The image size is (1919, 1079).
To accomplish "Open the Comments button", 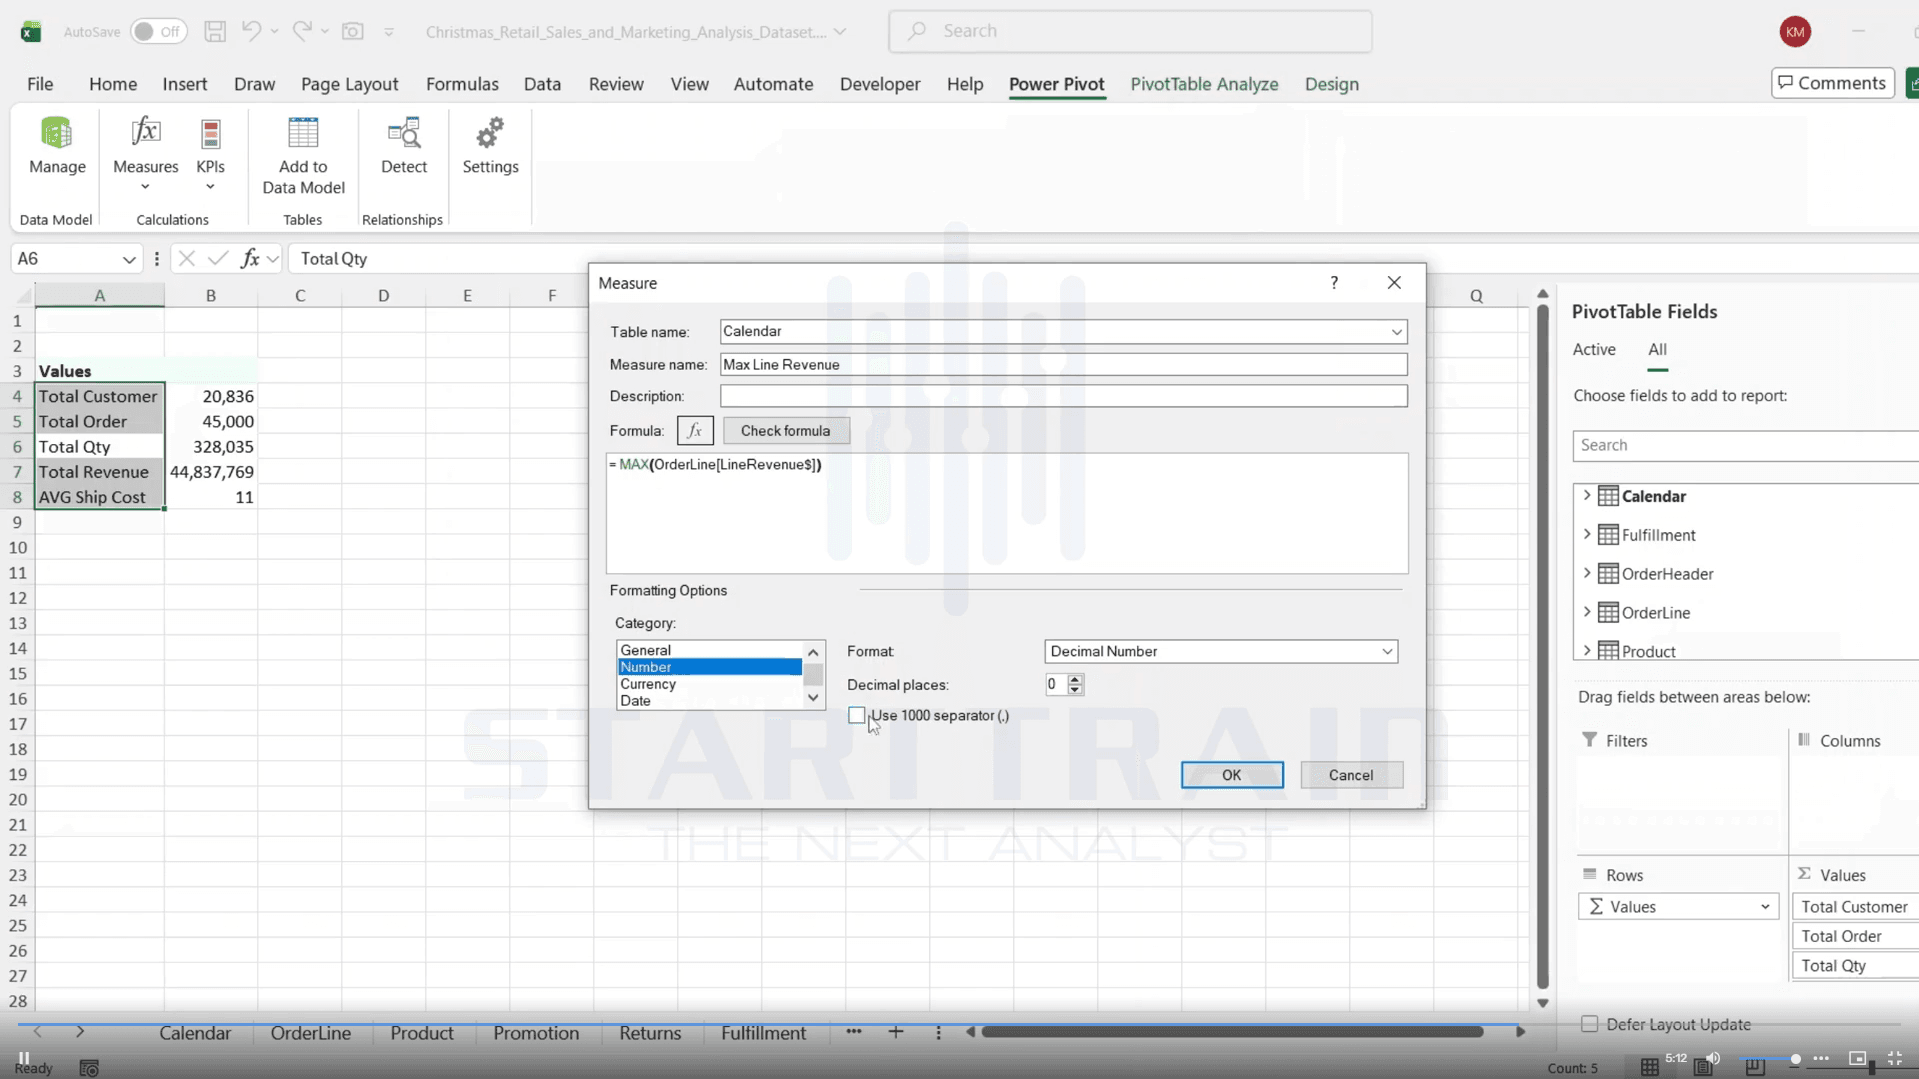I will tap(1832, 83).
